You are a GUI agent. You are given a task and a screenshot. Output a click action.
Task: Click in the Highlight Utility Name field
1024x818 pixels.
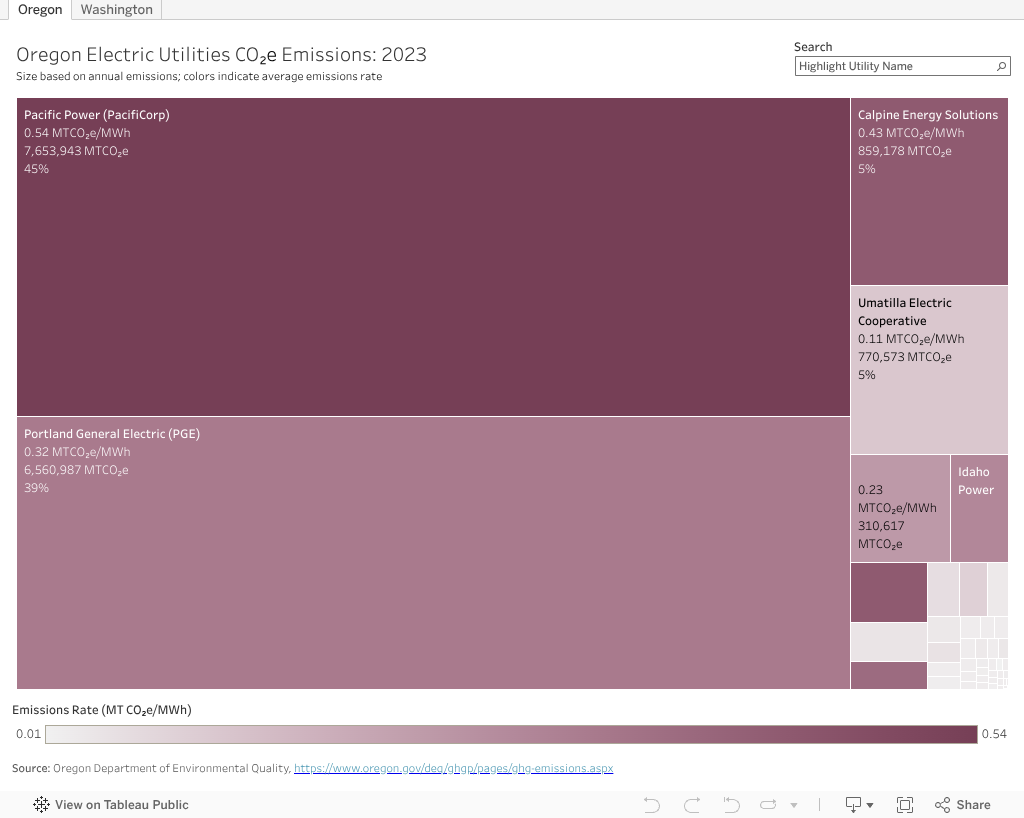[893, 66]
